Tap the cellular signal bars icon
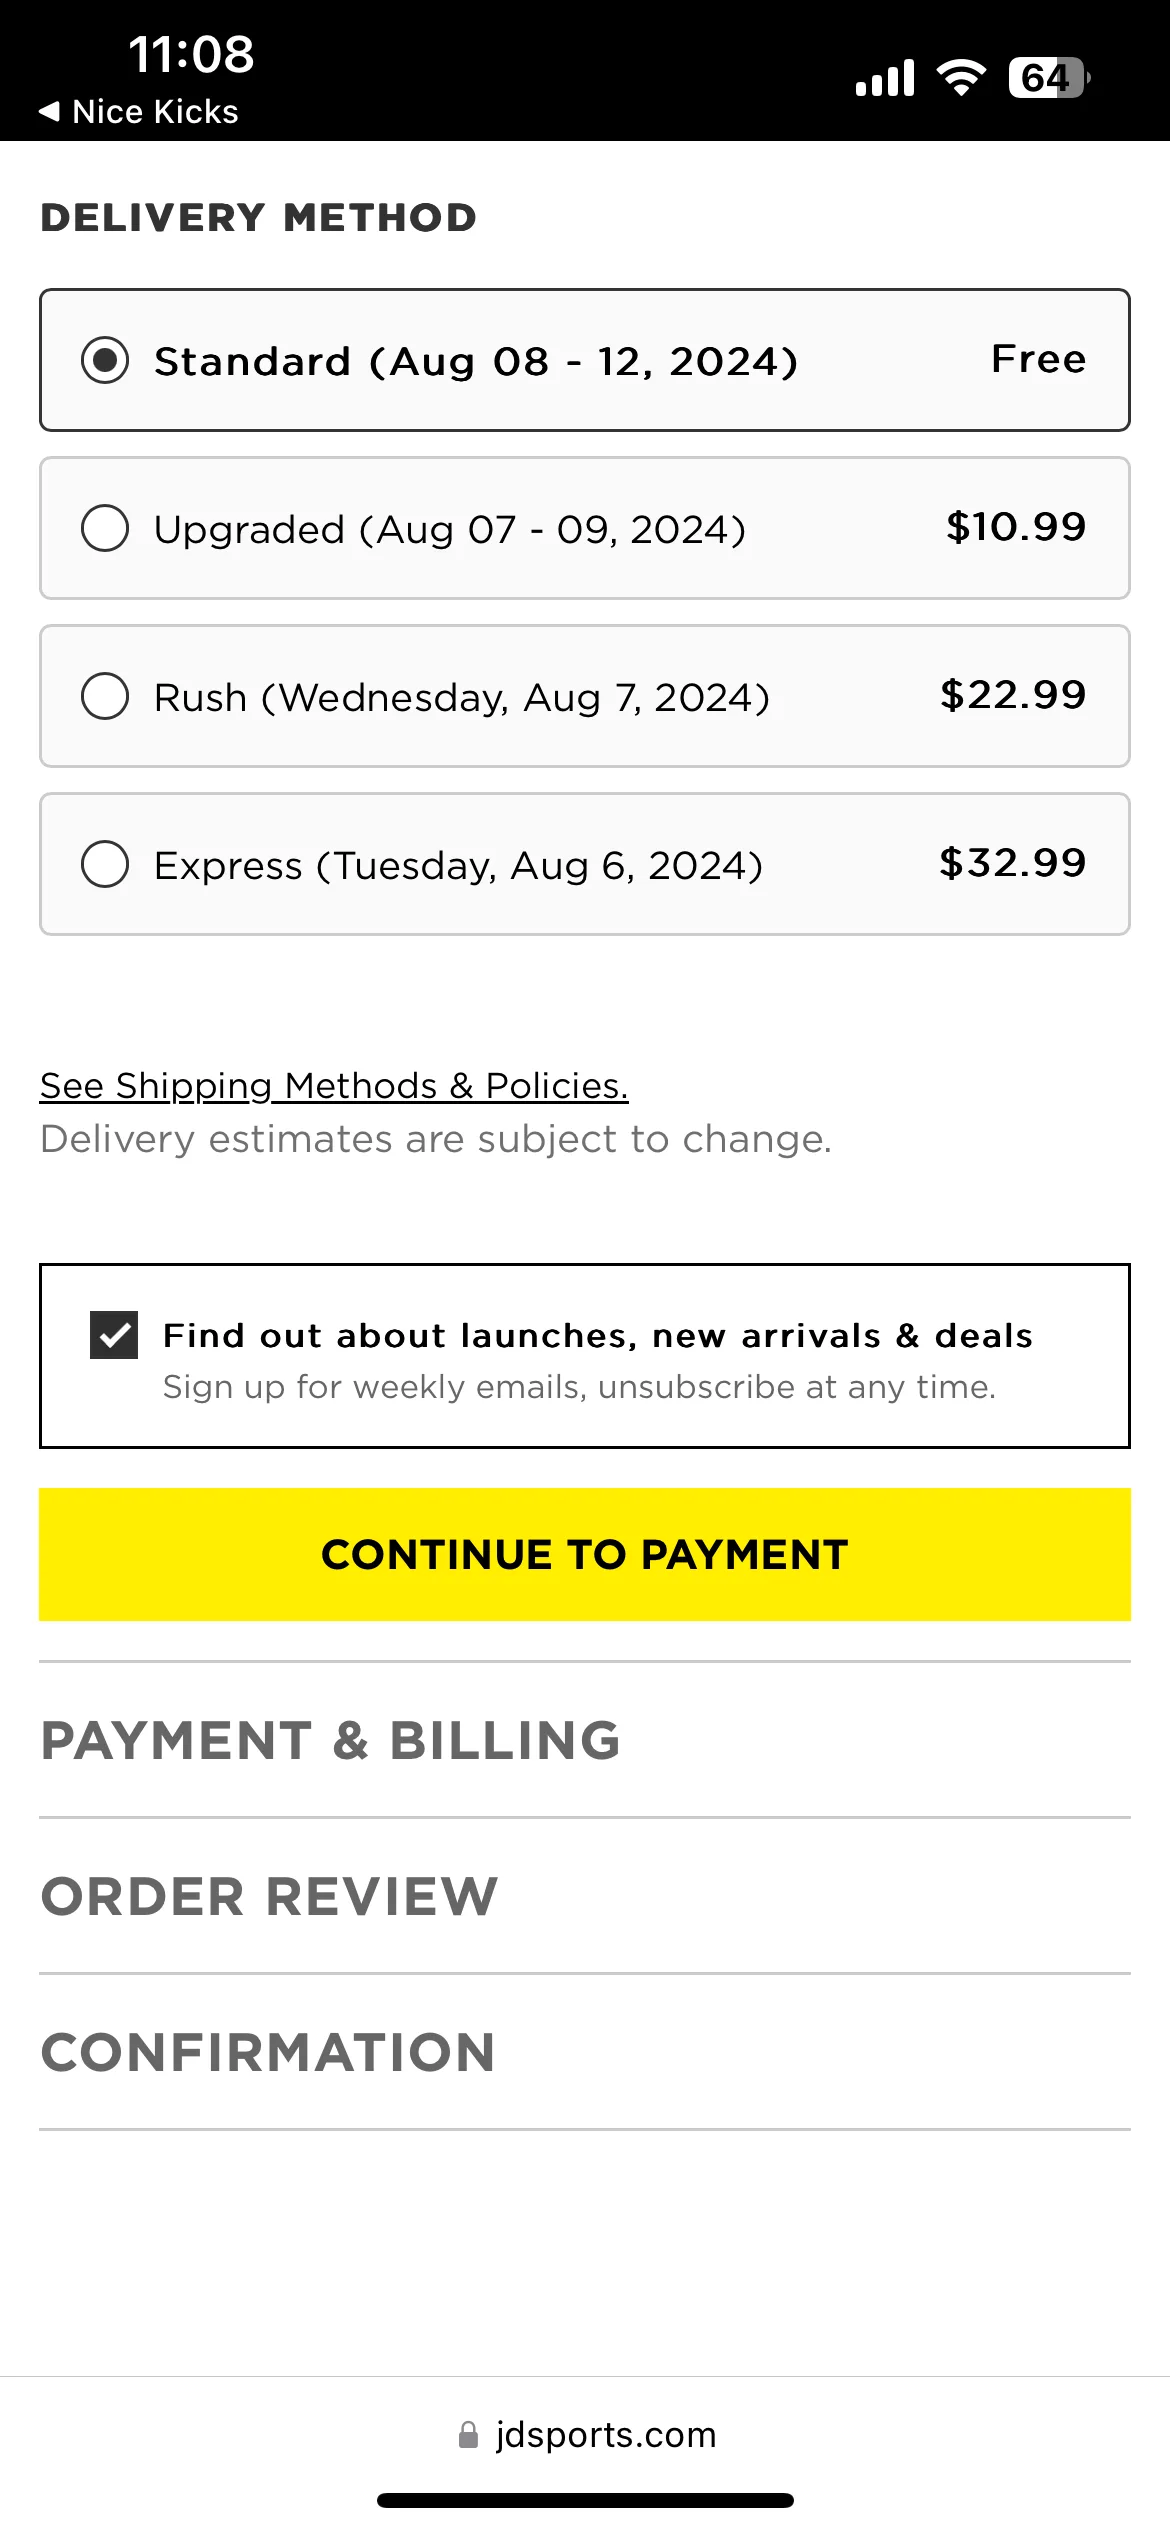The image size is (1170, 2532). [885, 77]
